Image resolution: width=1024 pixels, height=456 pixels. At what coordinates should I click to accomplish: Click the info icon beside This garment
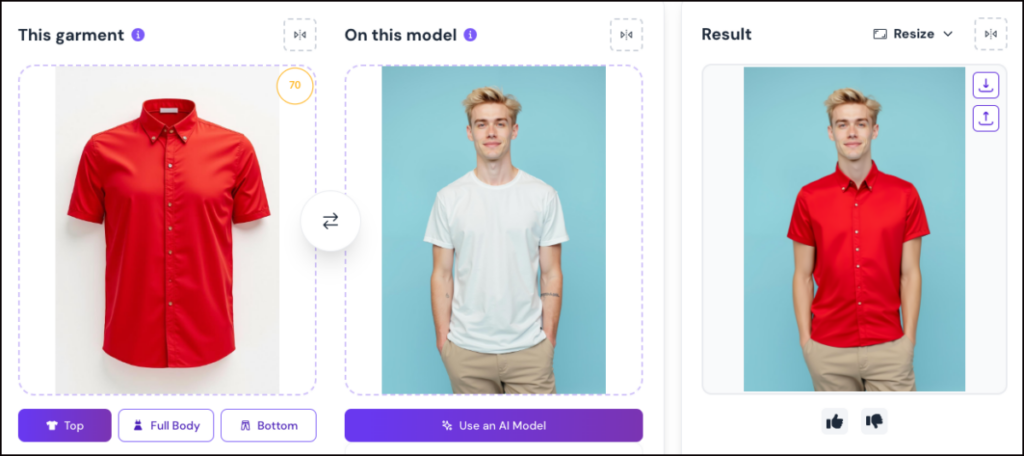(138, 35)
